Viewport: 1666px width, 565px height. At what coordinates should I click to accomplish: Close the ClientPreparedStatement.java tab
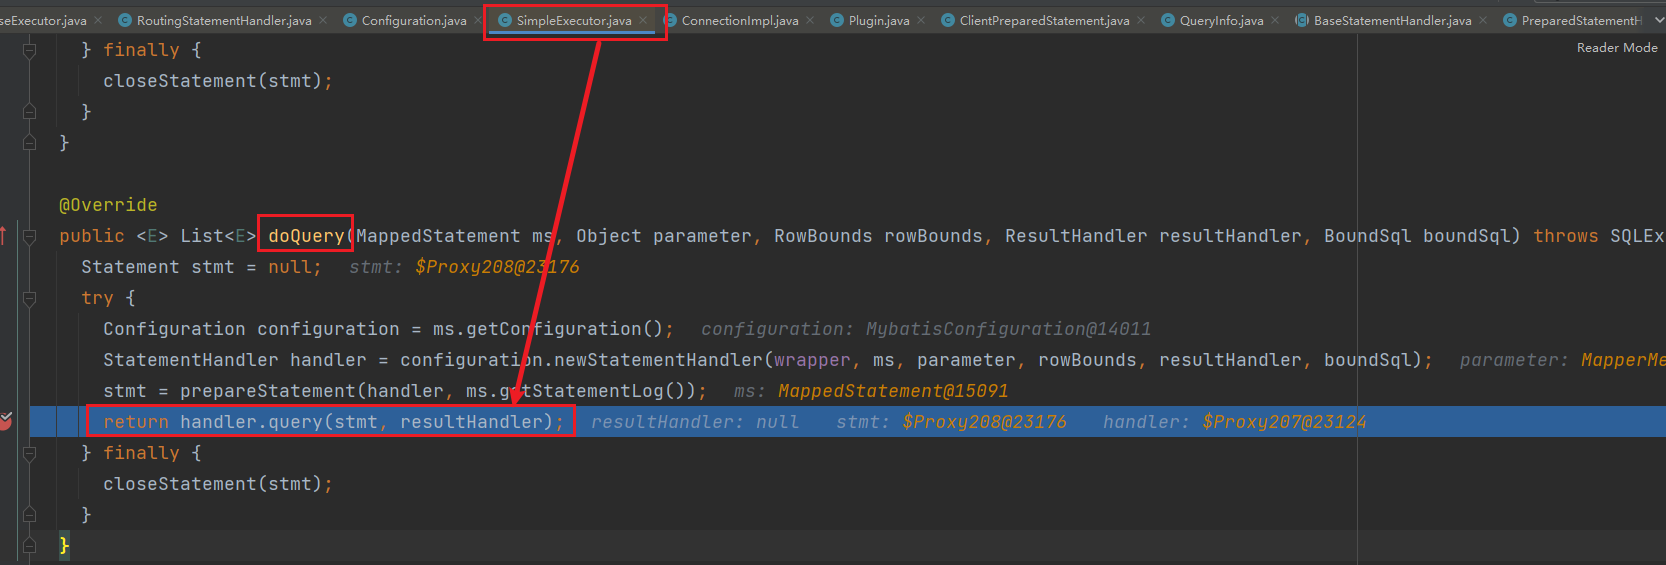coord(1141,20)
